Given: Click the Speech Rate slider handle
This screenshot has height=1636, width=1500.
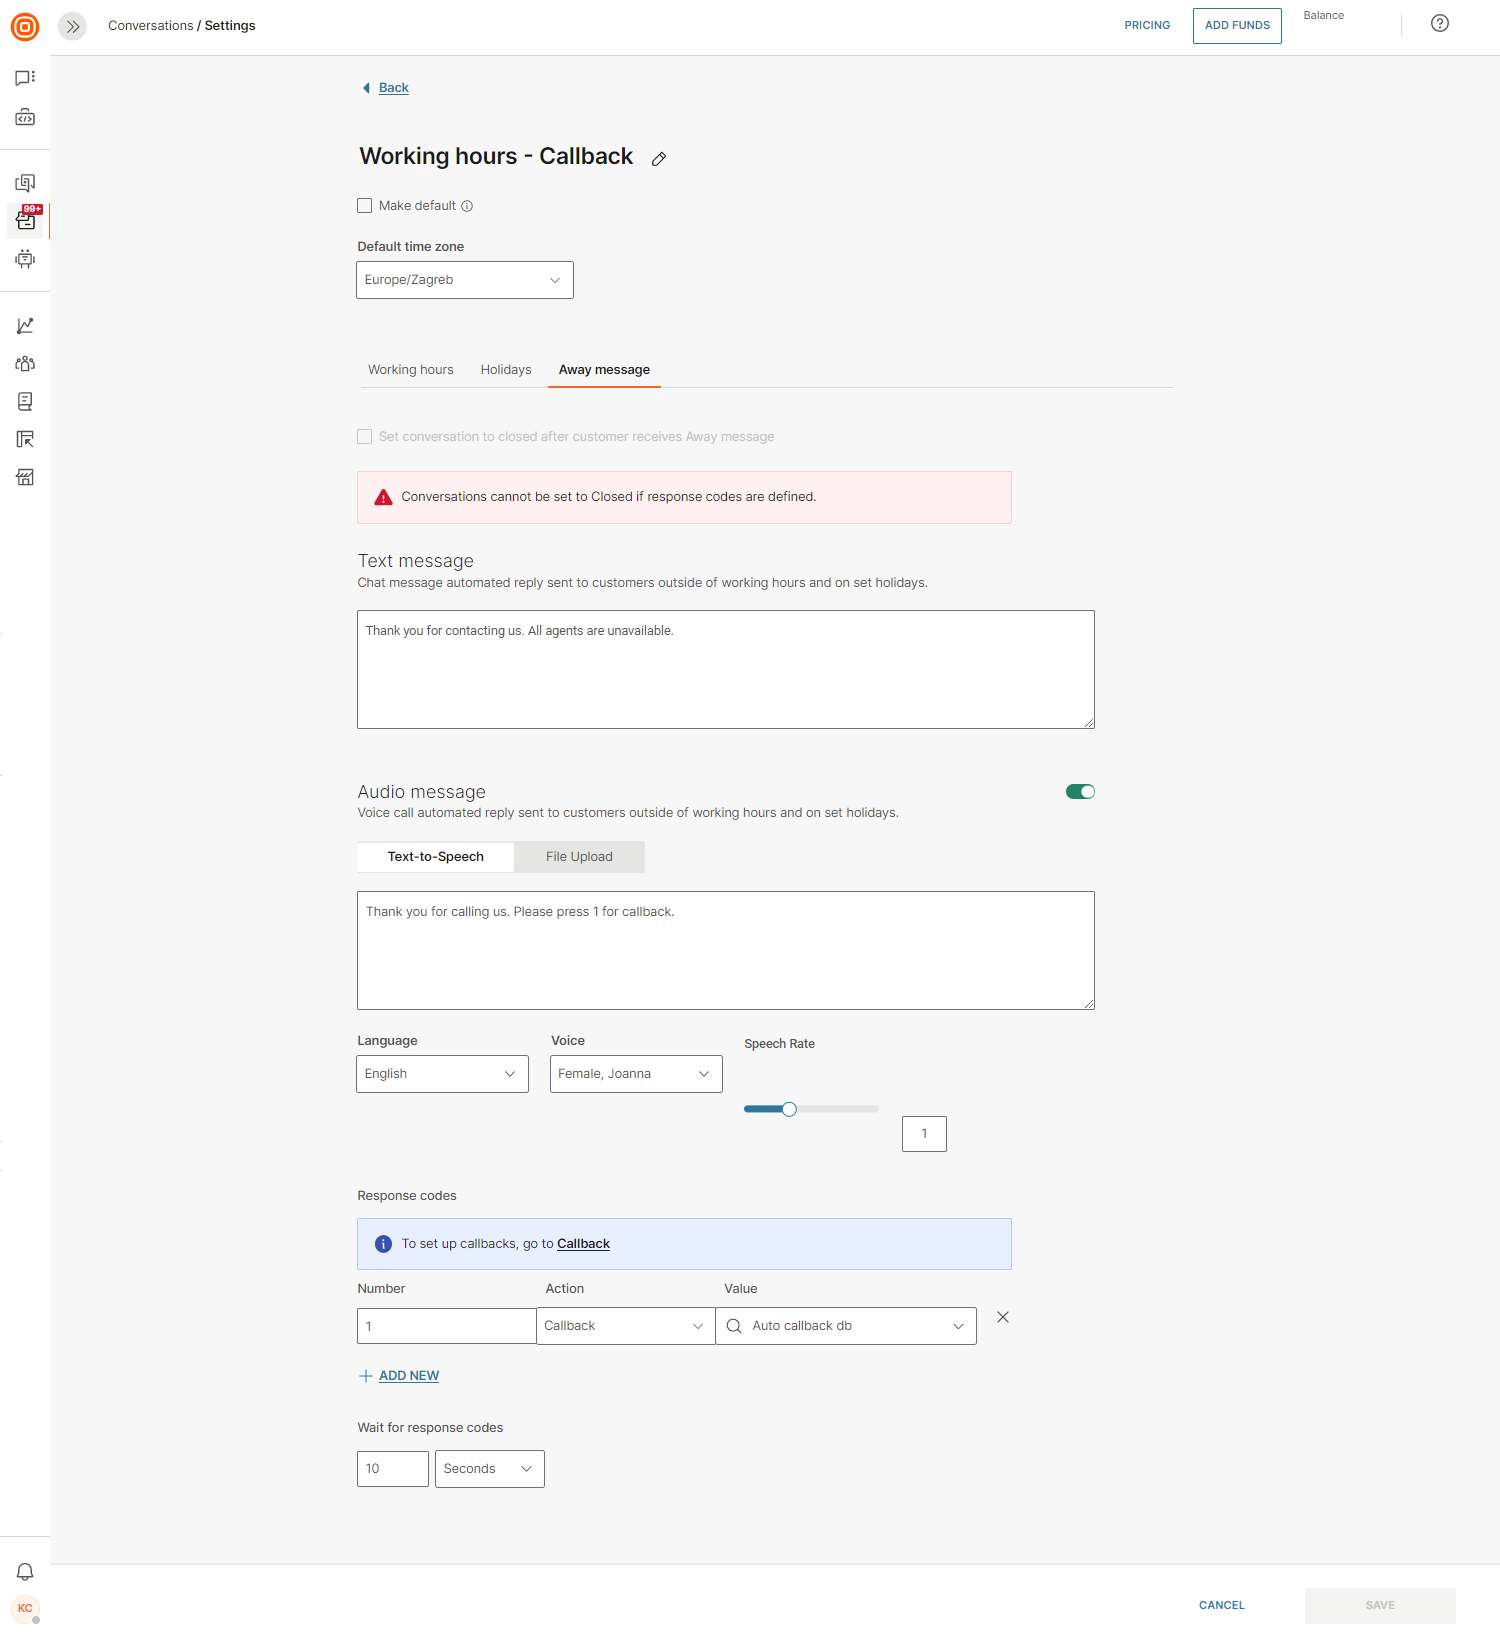Looking at the screenshot, I should (x=789, y=1109).
